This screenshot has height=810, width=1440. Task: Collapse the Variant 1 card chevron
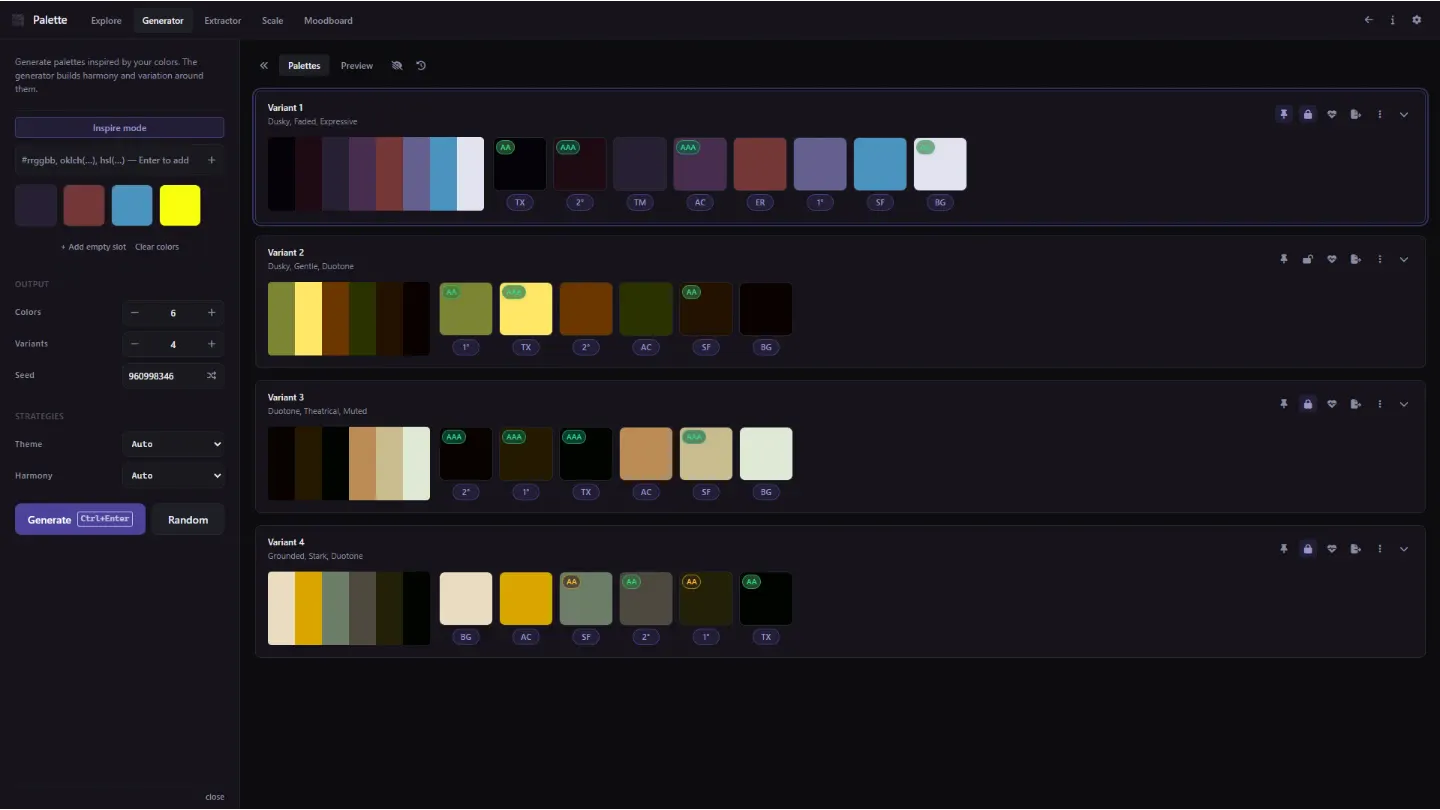pyautogui.click(x=1404, y=114)
